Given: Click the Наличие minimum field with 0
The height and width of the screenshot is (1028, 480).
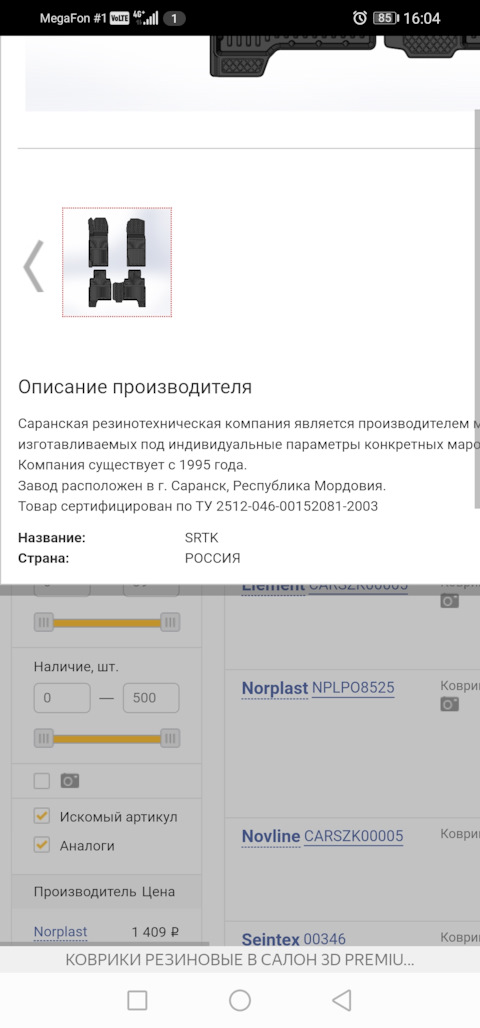Looking at the screenshot, I should pos(62,698).
